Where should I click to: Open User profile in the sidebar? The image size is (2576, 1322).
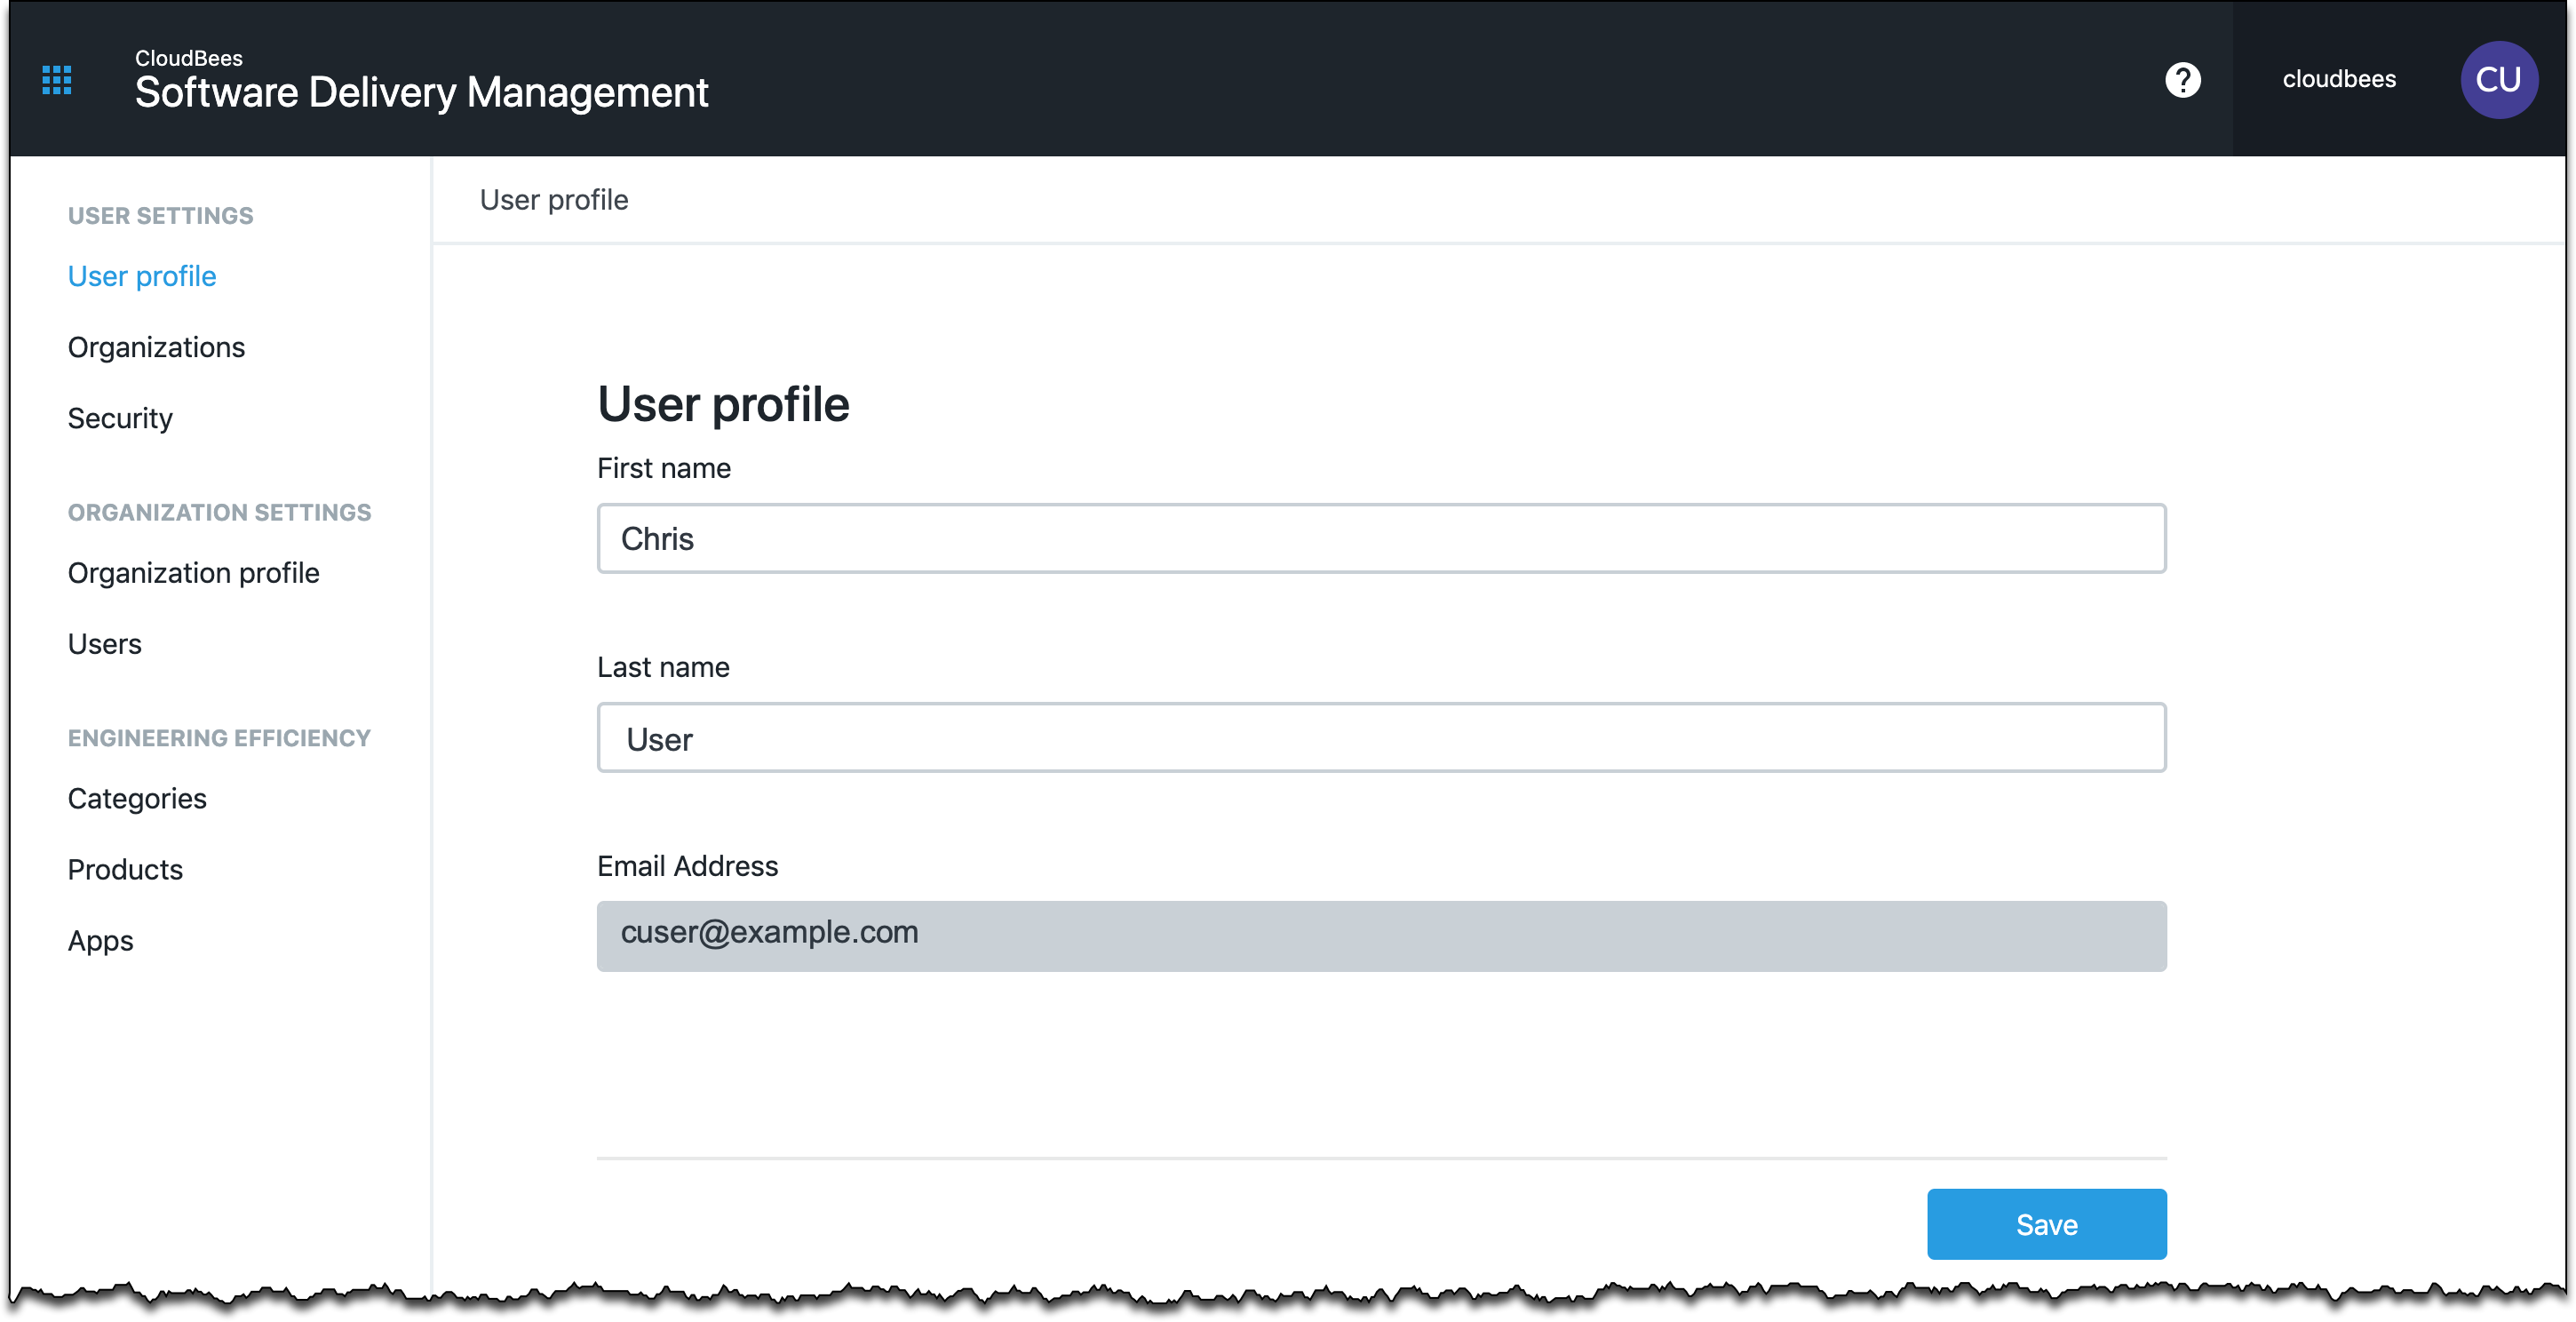[x=142, y=276]
